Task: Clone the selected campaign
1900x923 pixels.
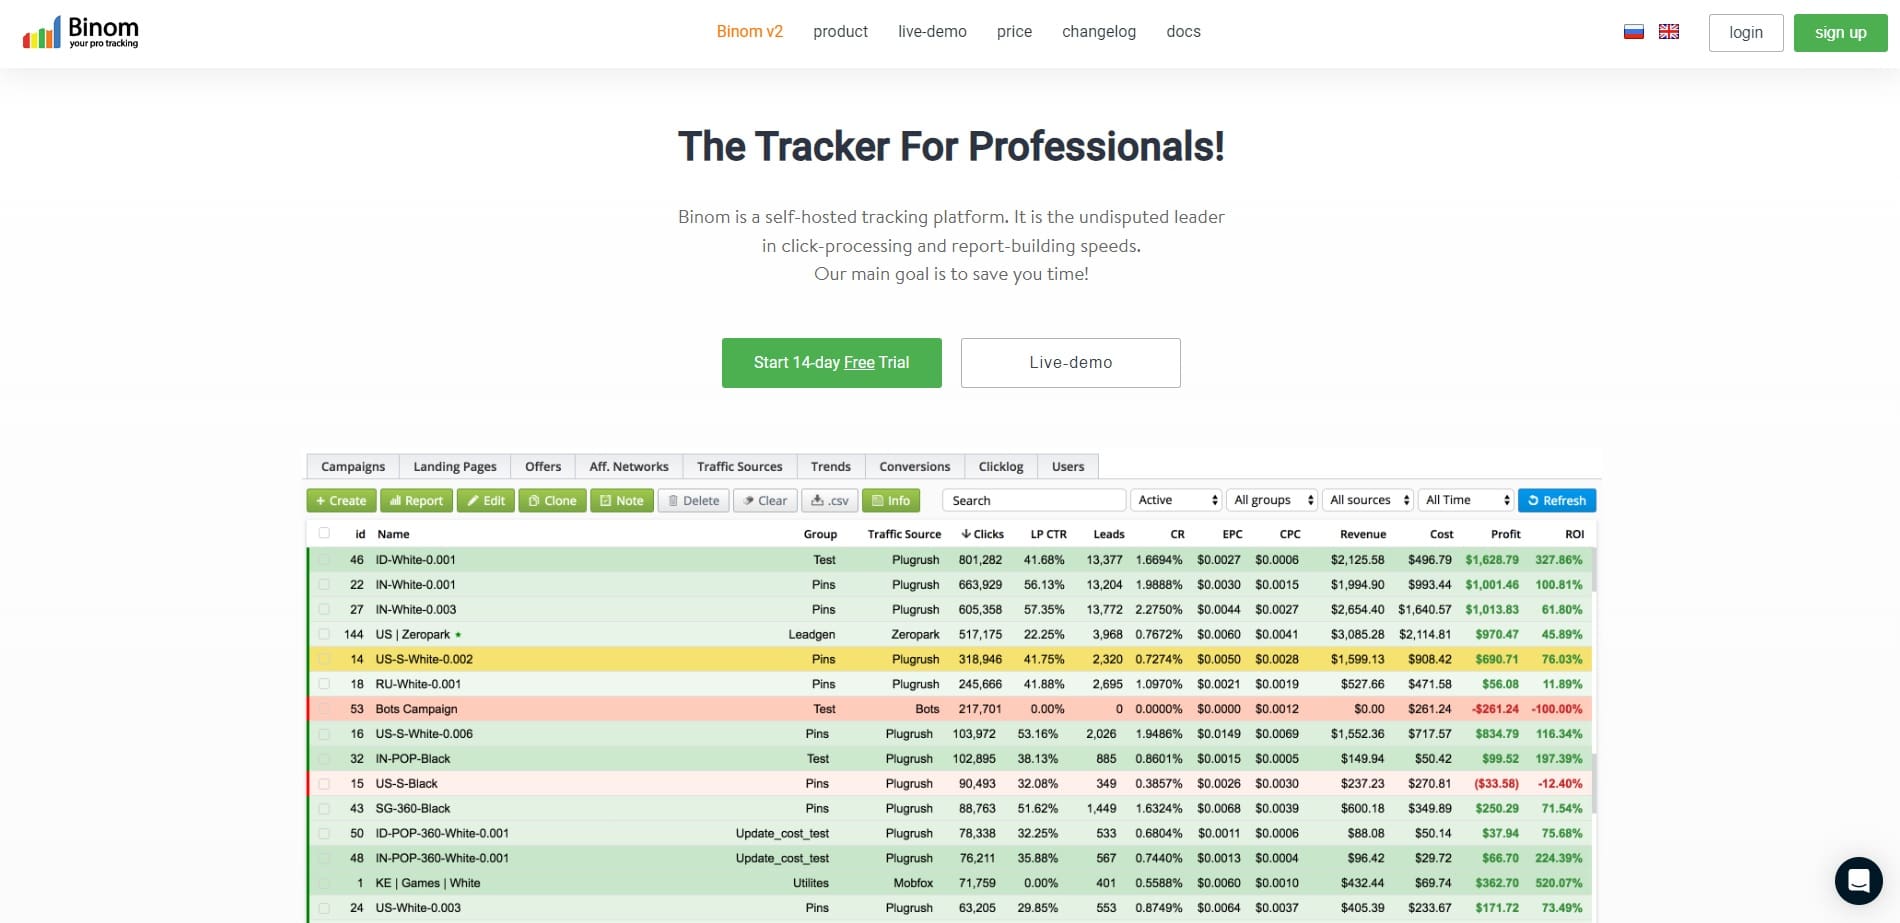Action: 551,500
